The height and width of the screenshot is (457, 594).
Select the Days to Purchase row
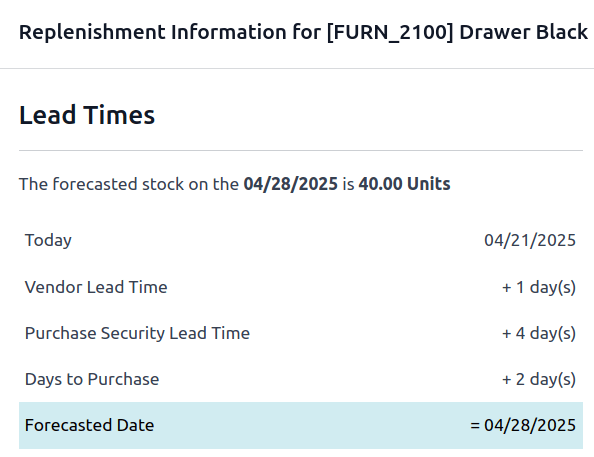[301, 379]
